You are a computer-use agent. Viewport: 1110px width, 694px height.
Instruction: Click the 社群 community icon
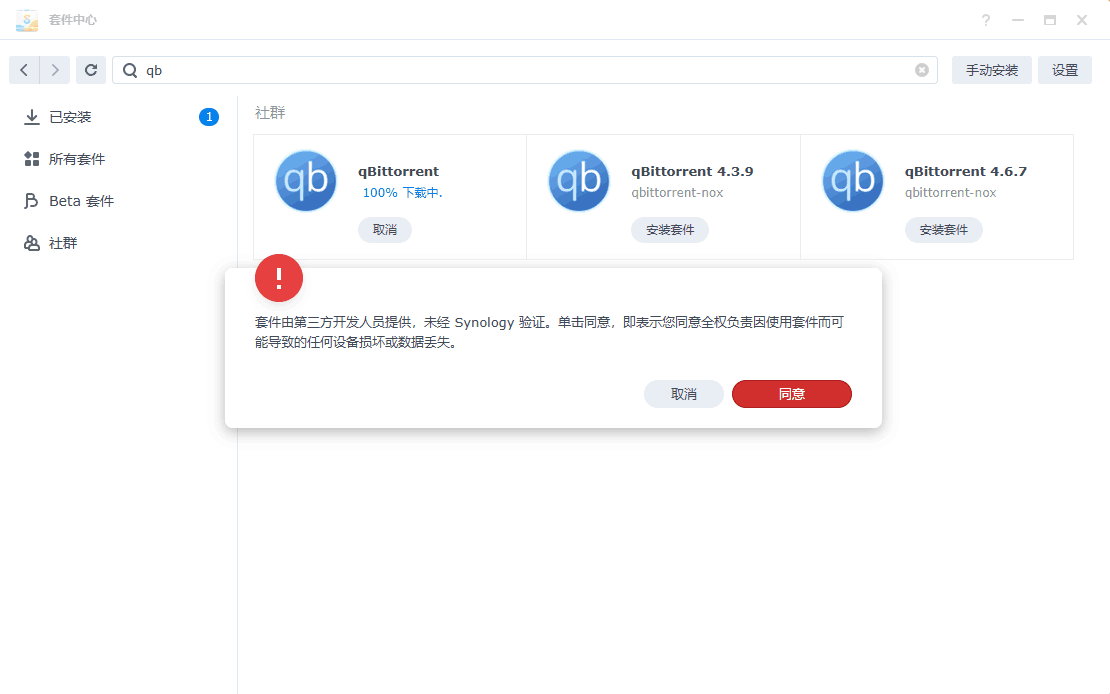[x=32, y=243]
